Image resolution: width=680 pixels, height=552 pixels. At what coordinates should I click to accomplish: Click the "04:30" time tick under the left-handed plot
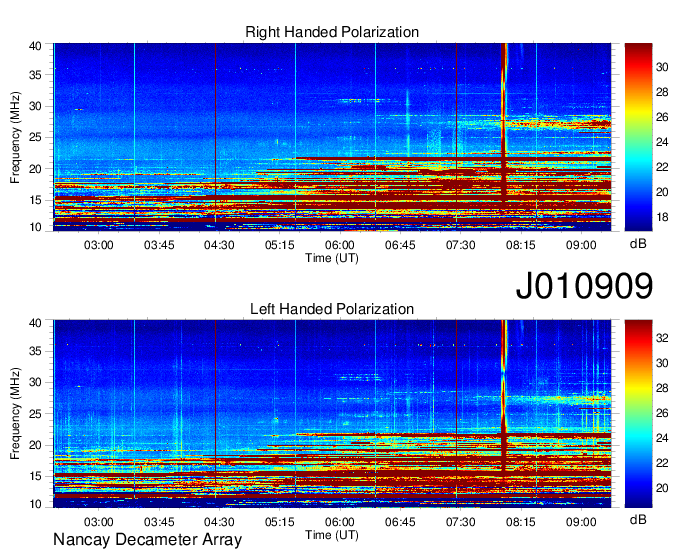point(219,522)
